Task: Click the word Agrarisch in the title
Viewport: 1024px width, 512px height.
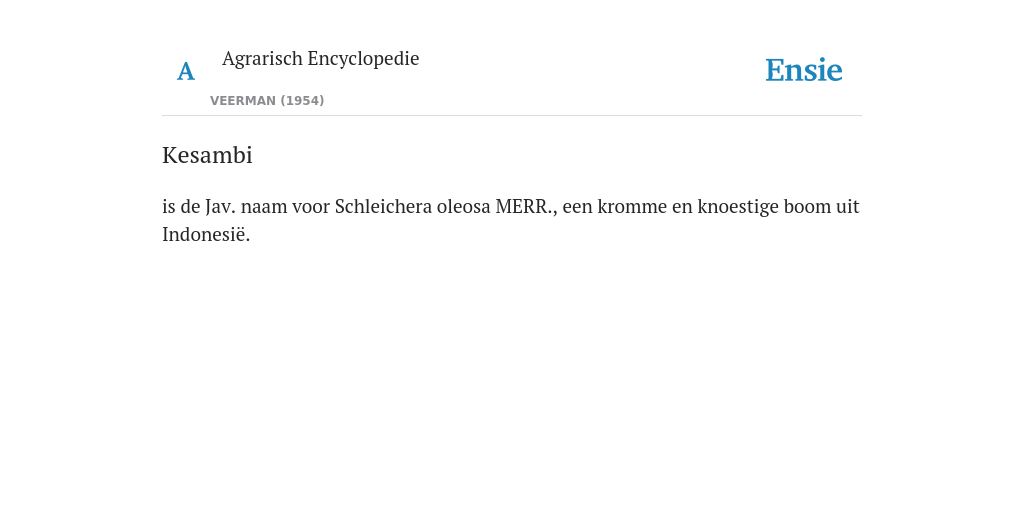Action: pyautogui.click(x=263, y=58)
